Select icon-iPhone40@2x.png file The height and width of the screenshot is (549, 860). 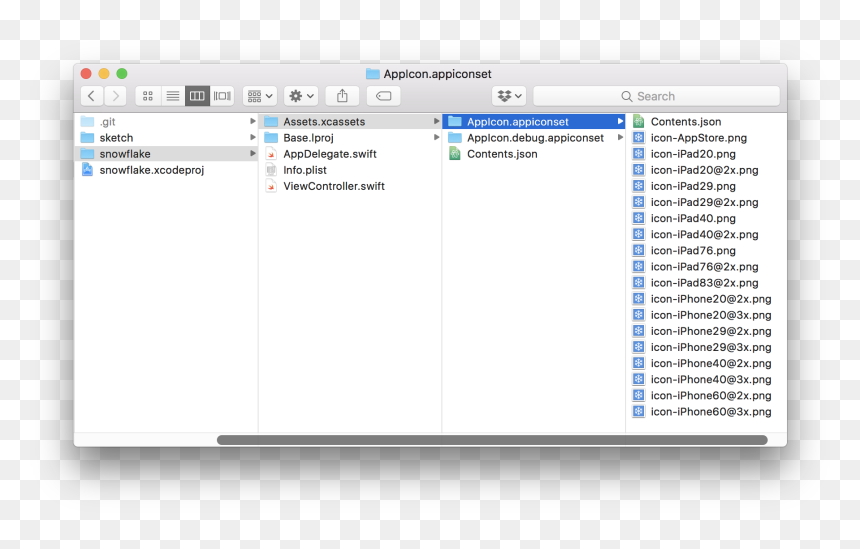702,363
